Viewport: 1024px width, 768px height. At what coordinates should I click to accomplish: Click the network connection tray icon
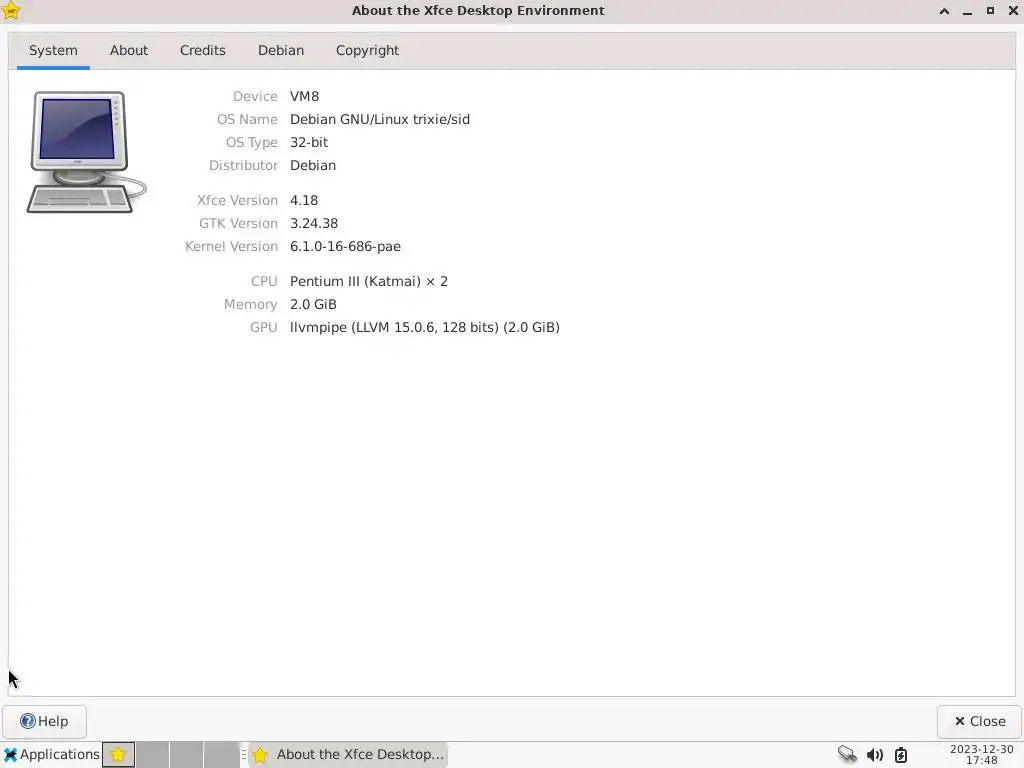coord(847,754)
